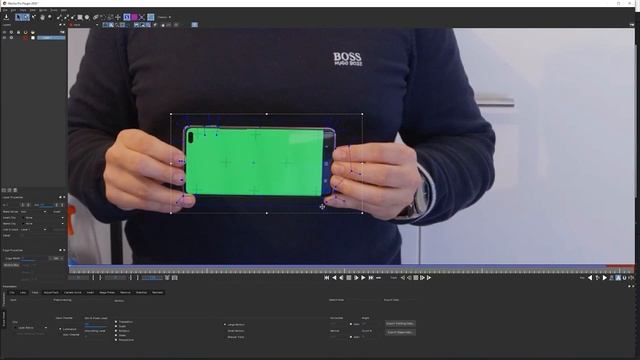Hide Layer 1 using its eye icon

[x=4, y=38]
